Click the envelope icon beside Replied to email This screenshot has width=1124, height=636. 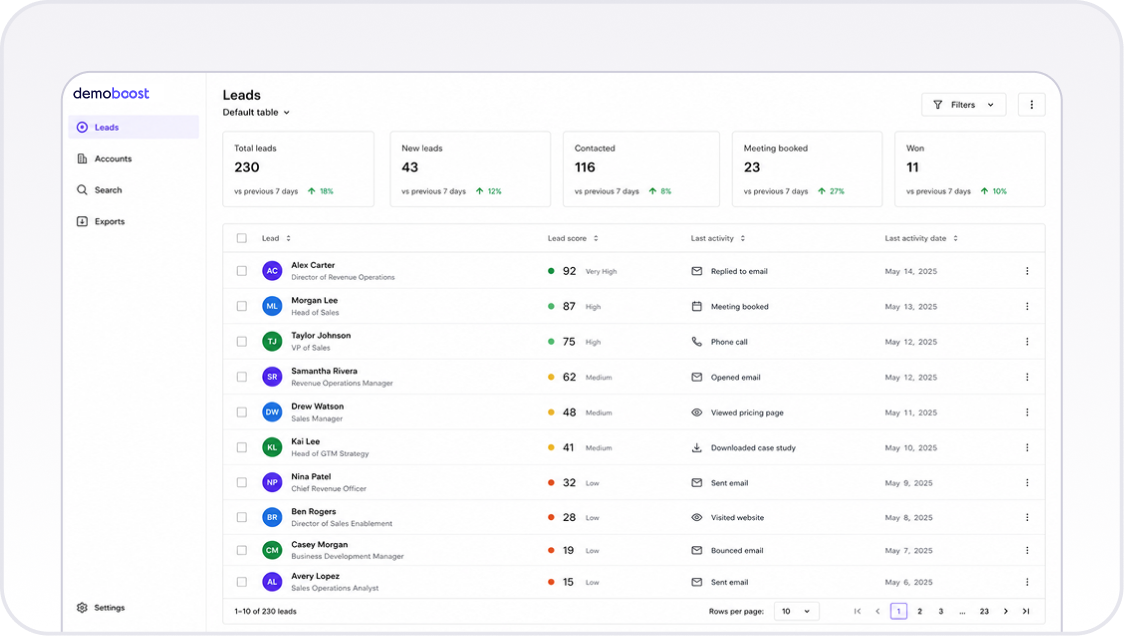point(696,271)
